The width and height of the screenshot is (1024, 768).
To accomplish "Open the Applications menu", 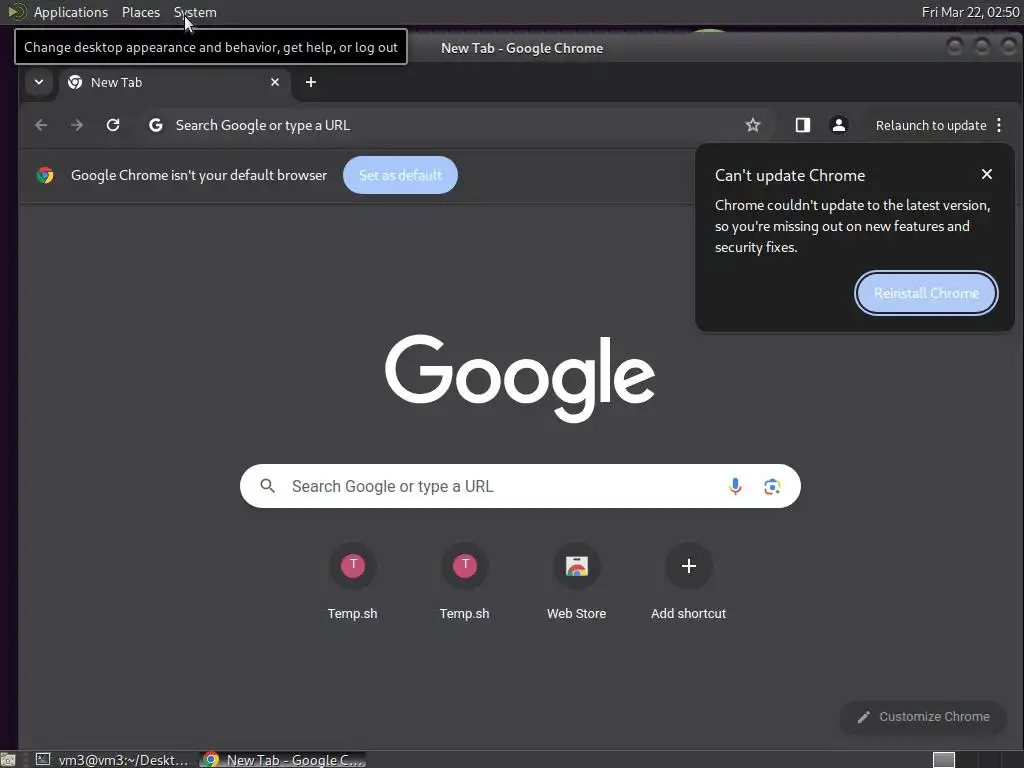I will coord(71,12).
